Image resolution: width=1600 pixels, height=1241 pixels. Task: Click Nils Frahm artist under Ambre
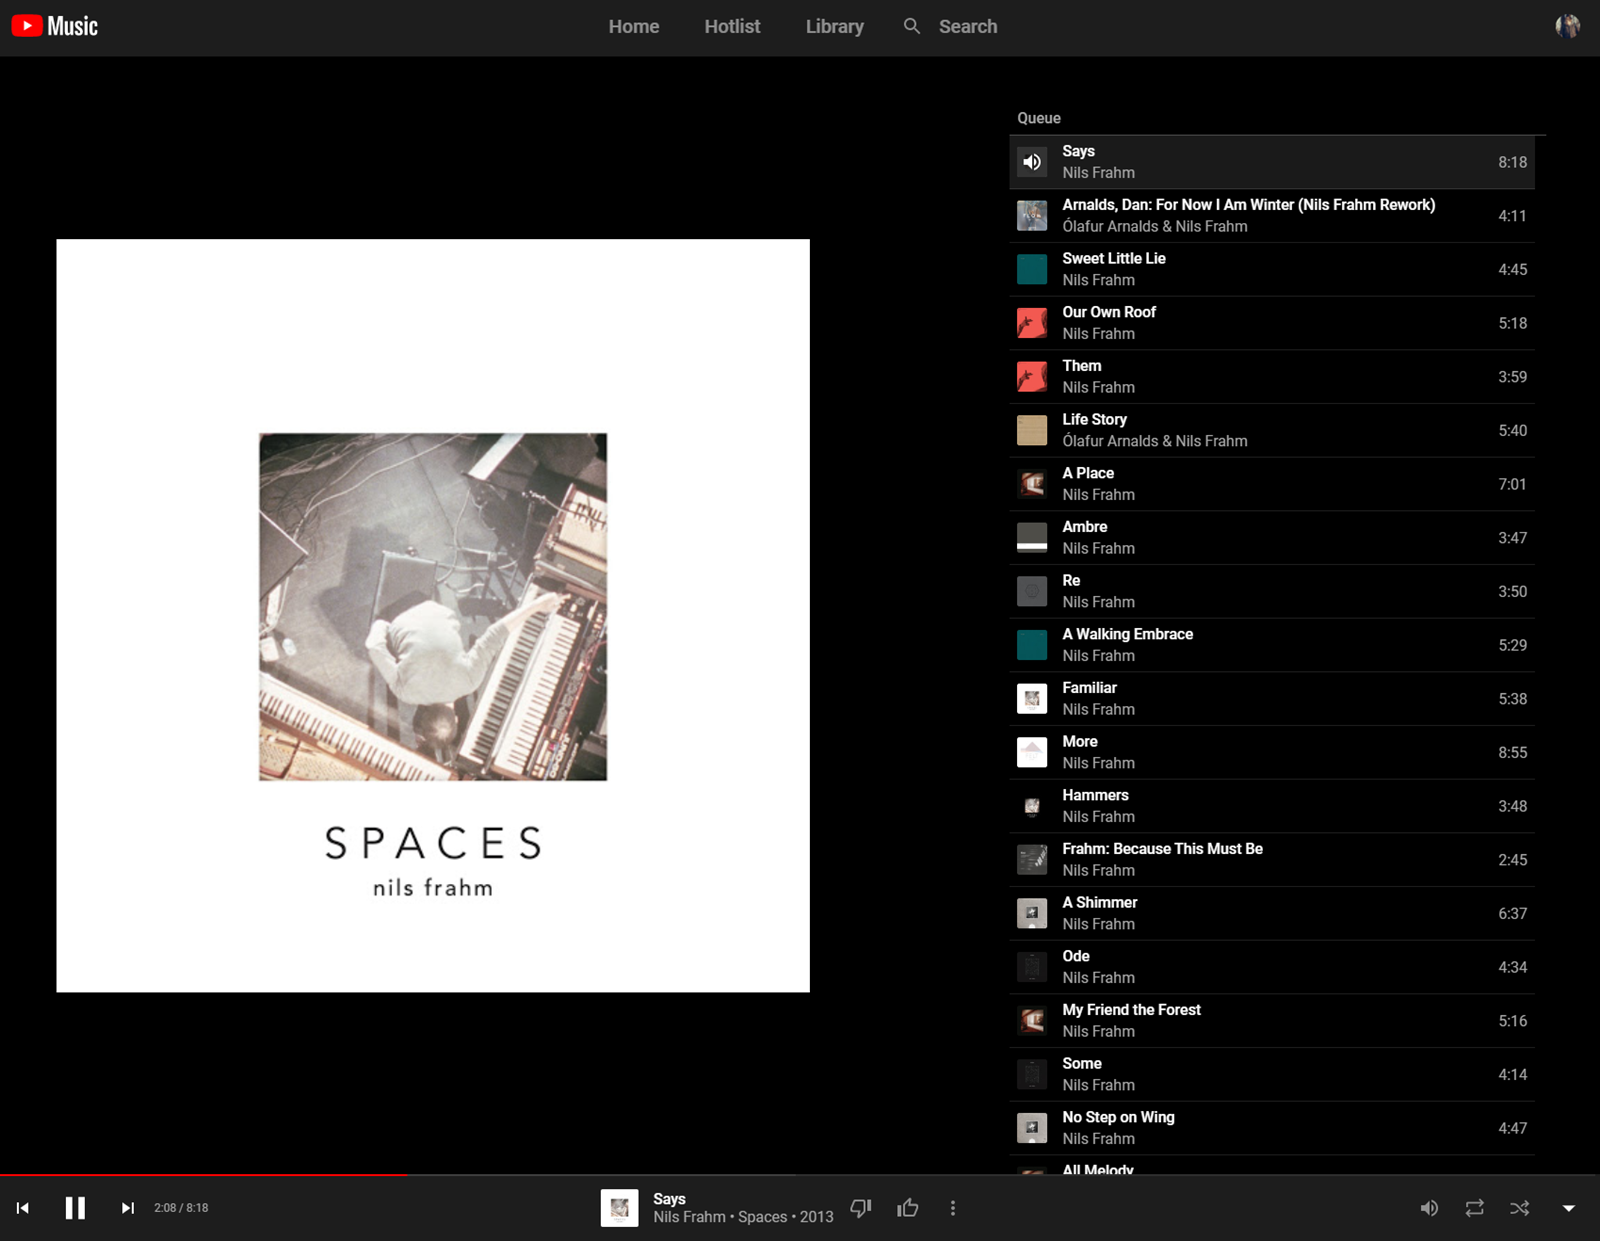pos(1098,548)
